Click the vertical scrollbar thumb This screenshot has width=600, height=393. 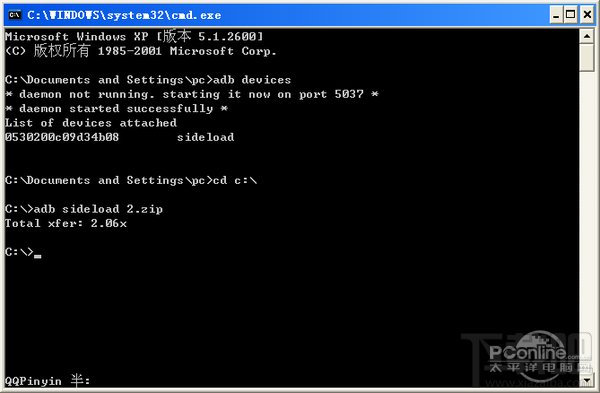click(587, 57)
